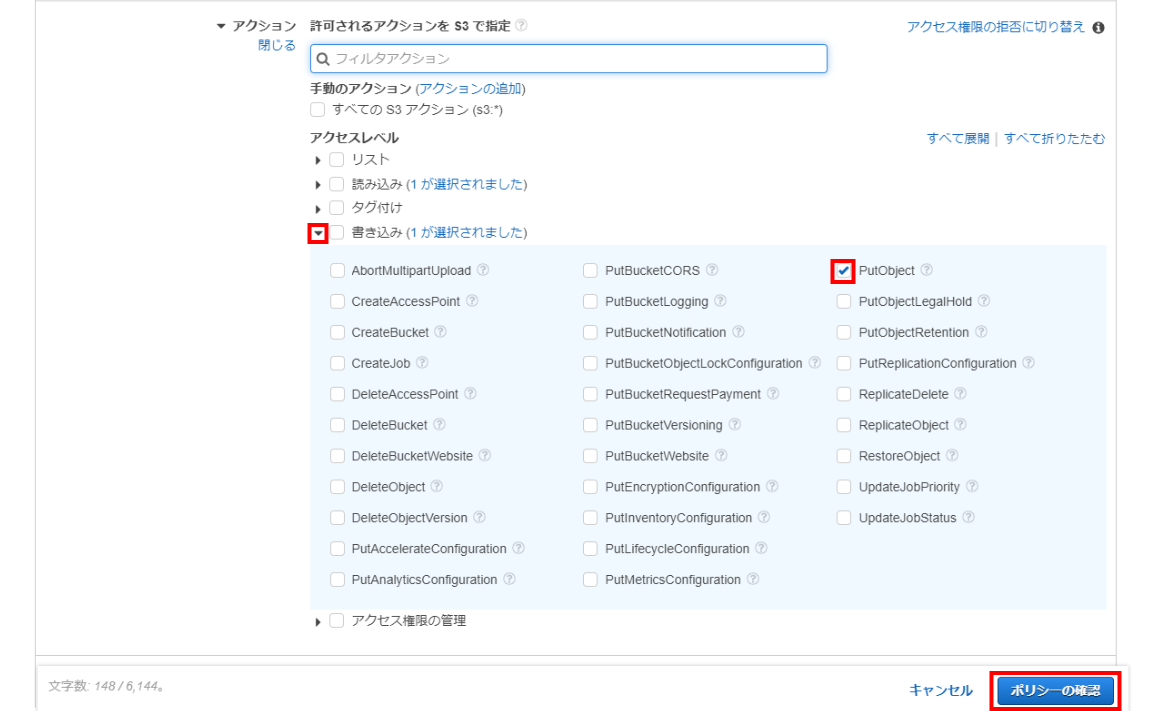Open help icon for DeleteAccessPoint
This screenshot has width=1165, height=711.
click(x=470, y=393)
